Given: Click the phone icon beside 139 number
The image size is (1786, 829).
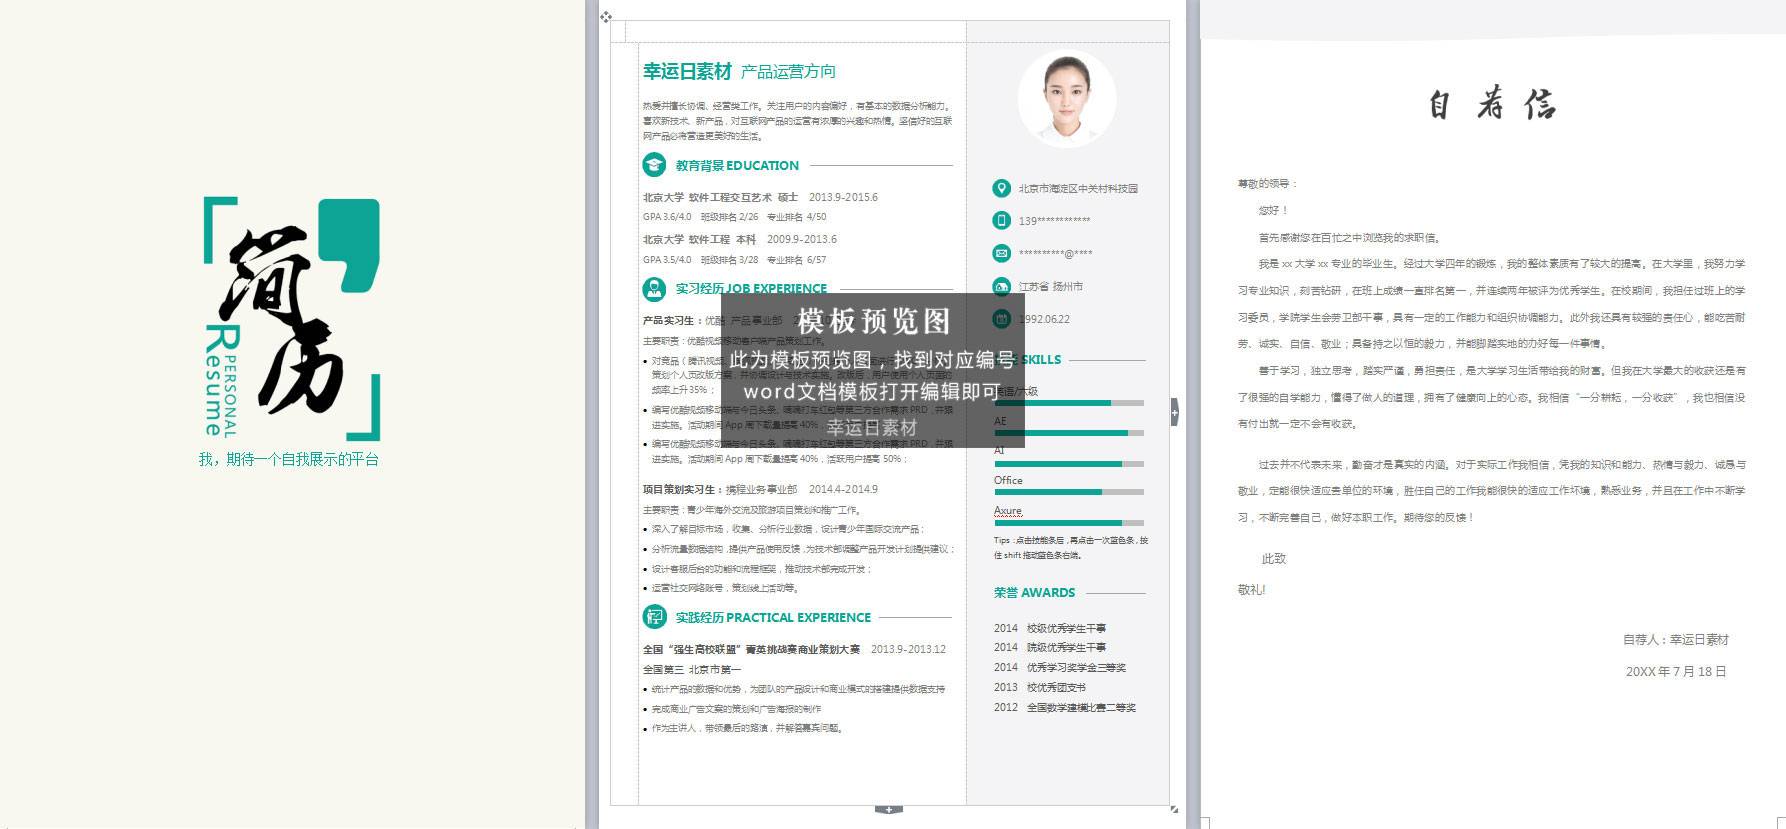Looking at the screenshot, I should 1001,220.
